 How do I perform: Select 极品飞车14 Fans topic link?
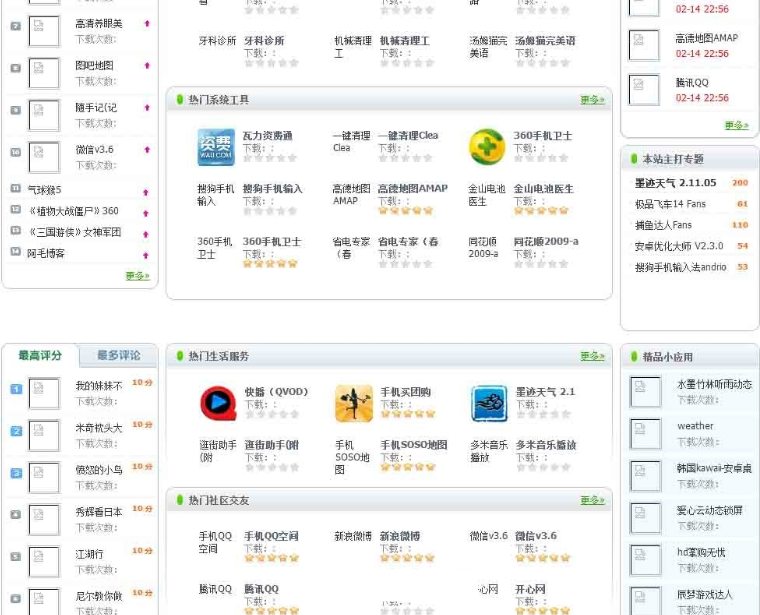[670, 204]
